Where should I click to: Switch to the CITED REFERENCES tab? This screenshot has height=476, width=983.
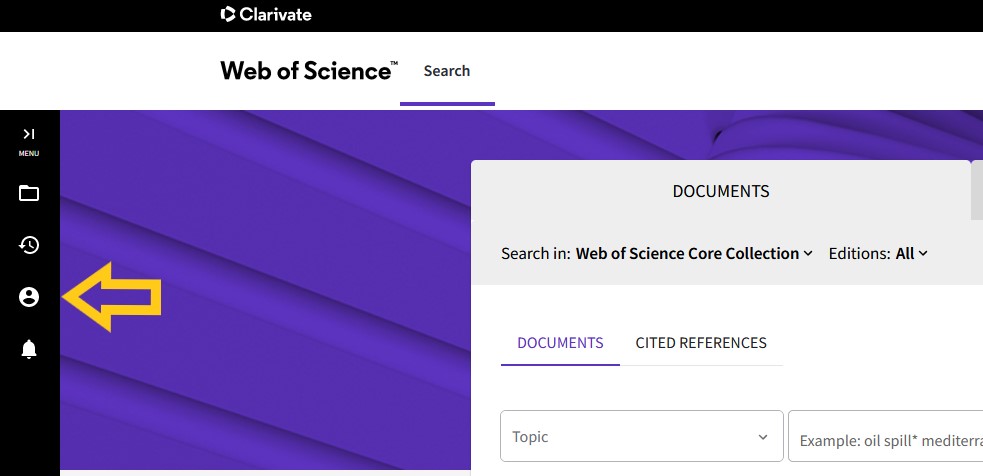coord(701,343)
